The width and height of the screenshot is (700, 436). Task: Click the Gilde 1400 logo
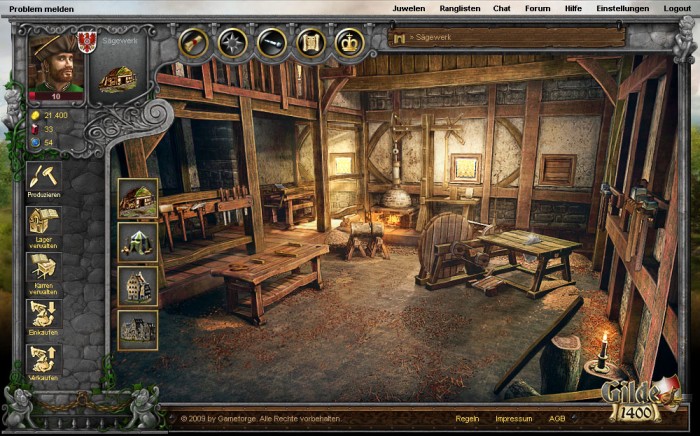(641, 399)
